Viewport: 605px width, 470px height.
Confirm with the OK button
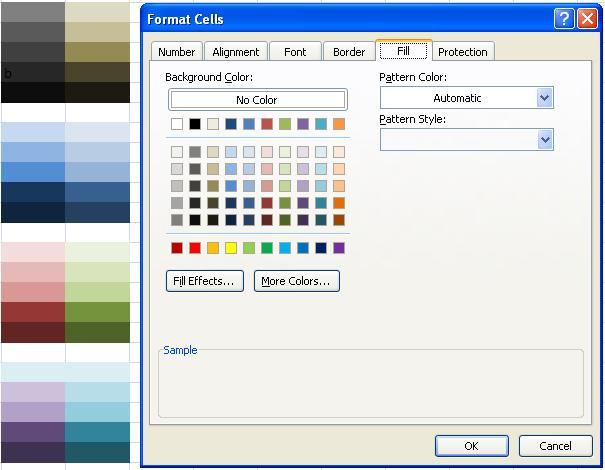pos(471,446)
